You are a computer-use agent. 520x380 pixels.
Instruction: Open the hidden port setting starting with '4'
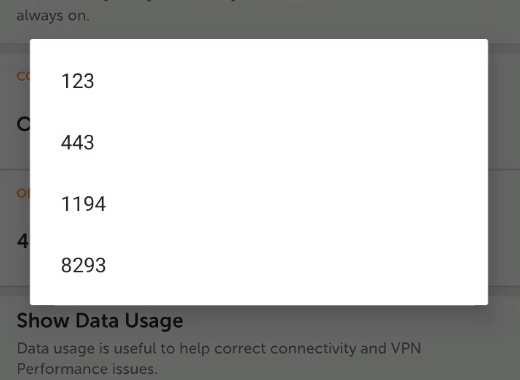click(x=23, y=241)
